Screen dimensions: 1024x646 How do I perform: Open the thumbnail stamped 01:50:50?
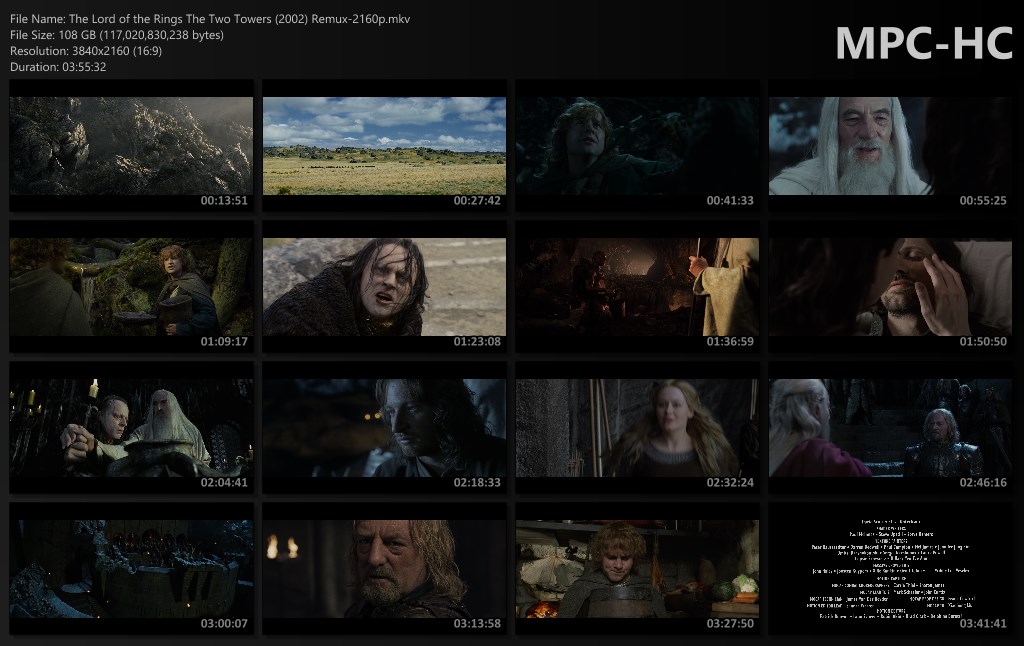click(x=890, y=287)
